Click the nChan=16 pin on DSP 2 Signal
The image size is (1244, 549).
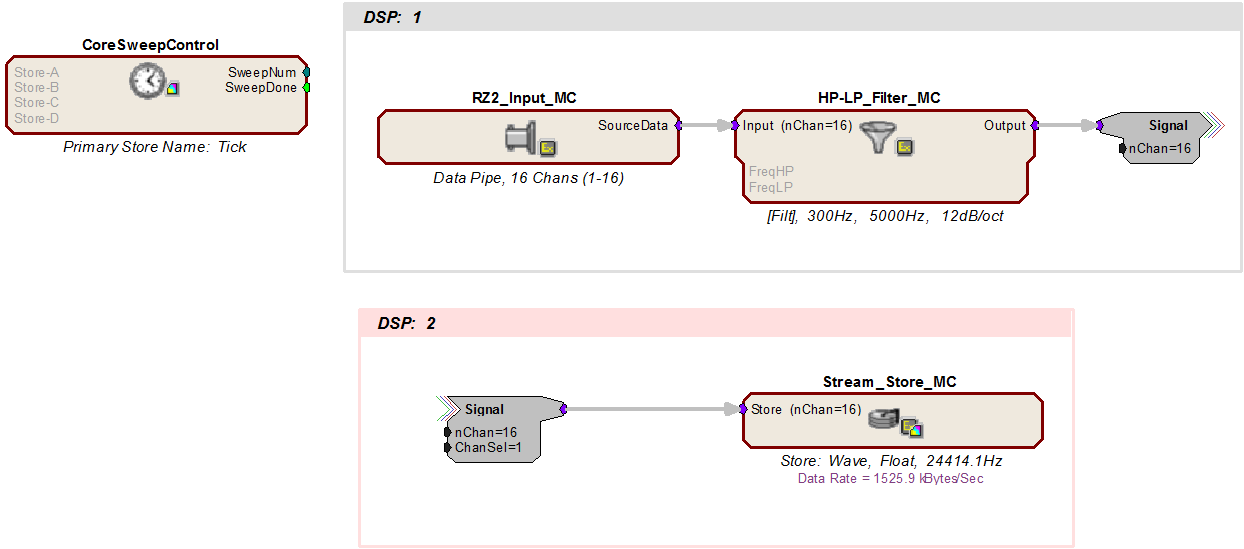coord(448,432)
